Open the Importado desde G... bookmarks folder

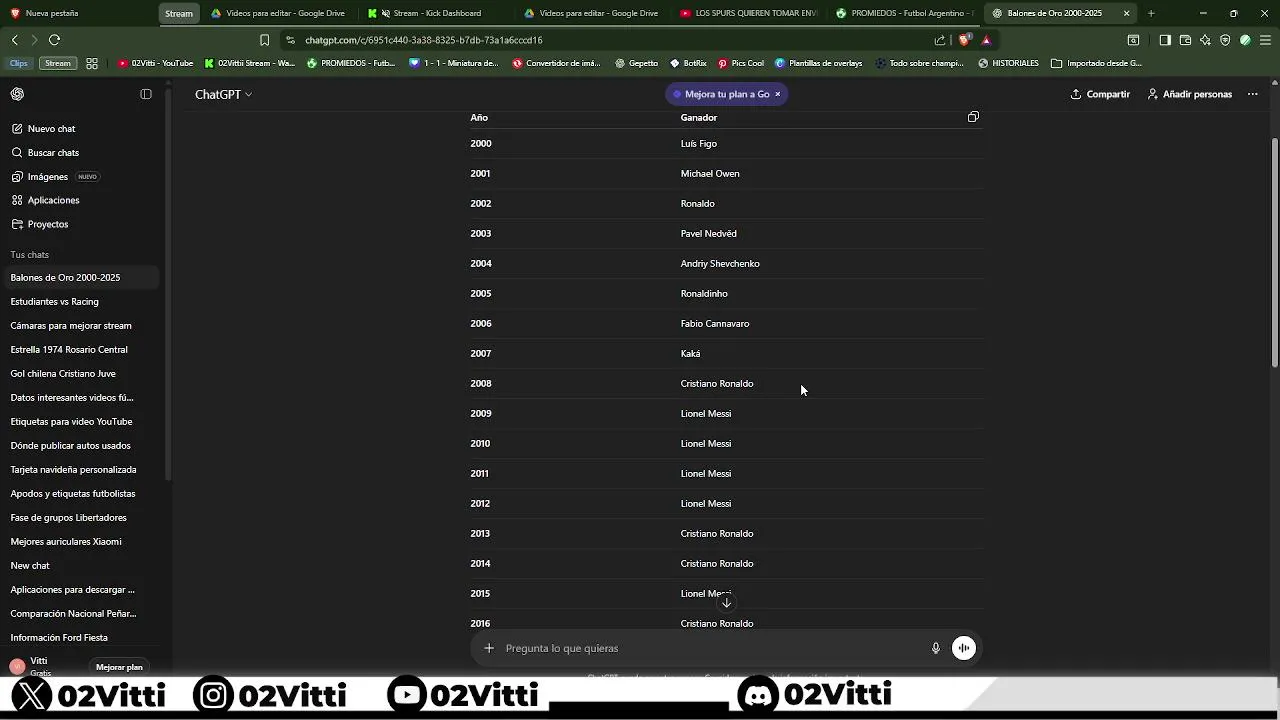click(x=1096, y=63)
